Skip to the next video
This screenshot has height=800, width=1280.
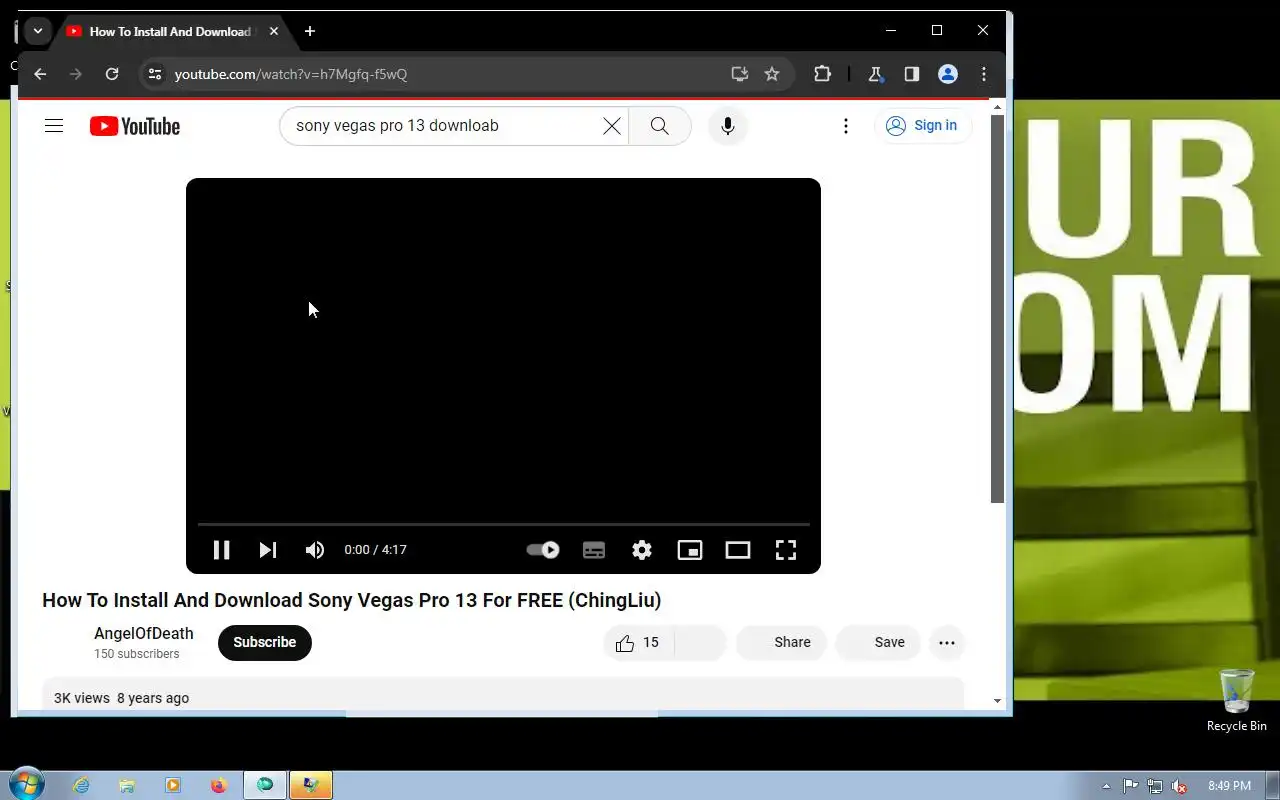(x=268, y=550)
